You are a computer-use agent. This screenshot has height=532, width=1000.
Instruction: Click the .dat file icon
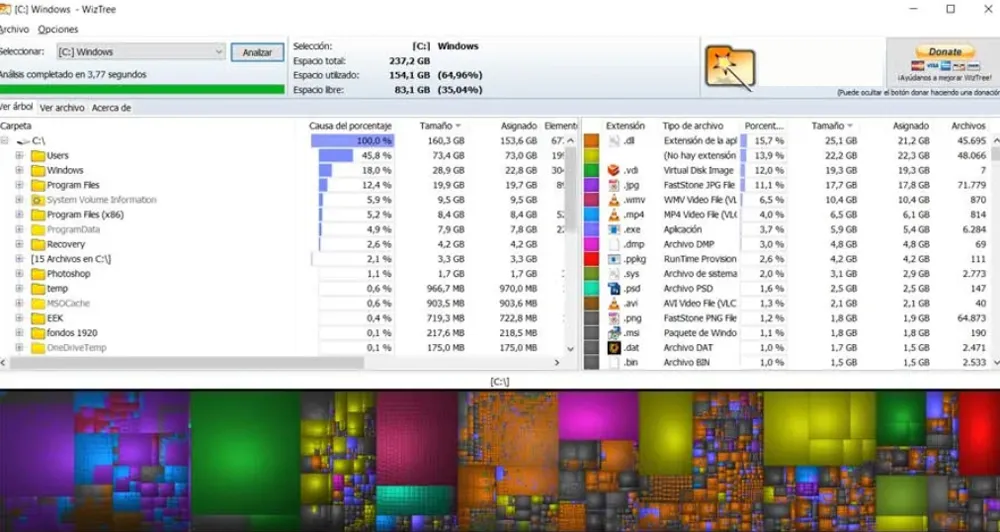(x=614, y=348)
